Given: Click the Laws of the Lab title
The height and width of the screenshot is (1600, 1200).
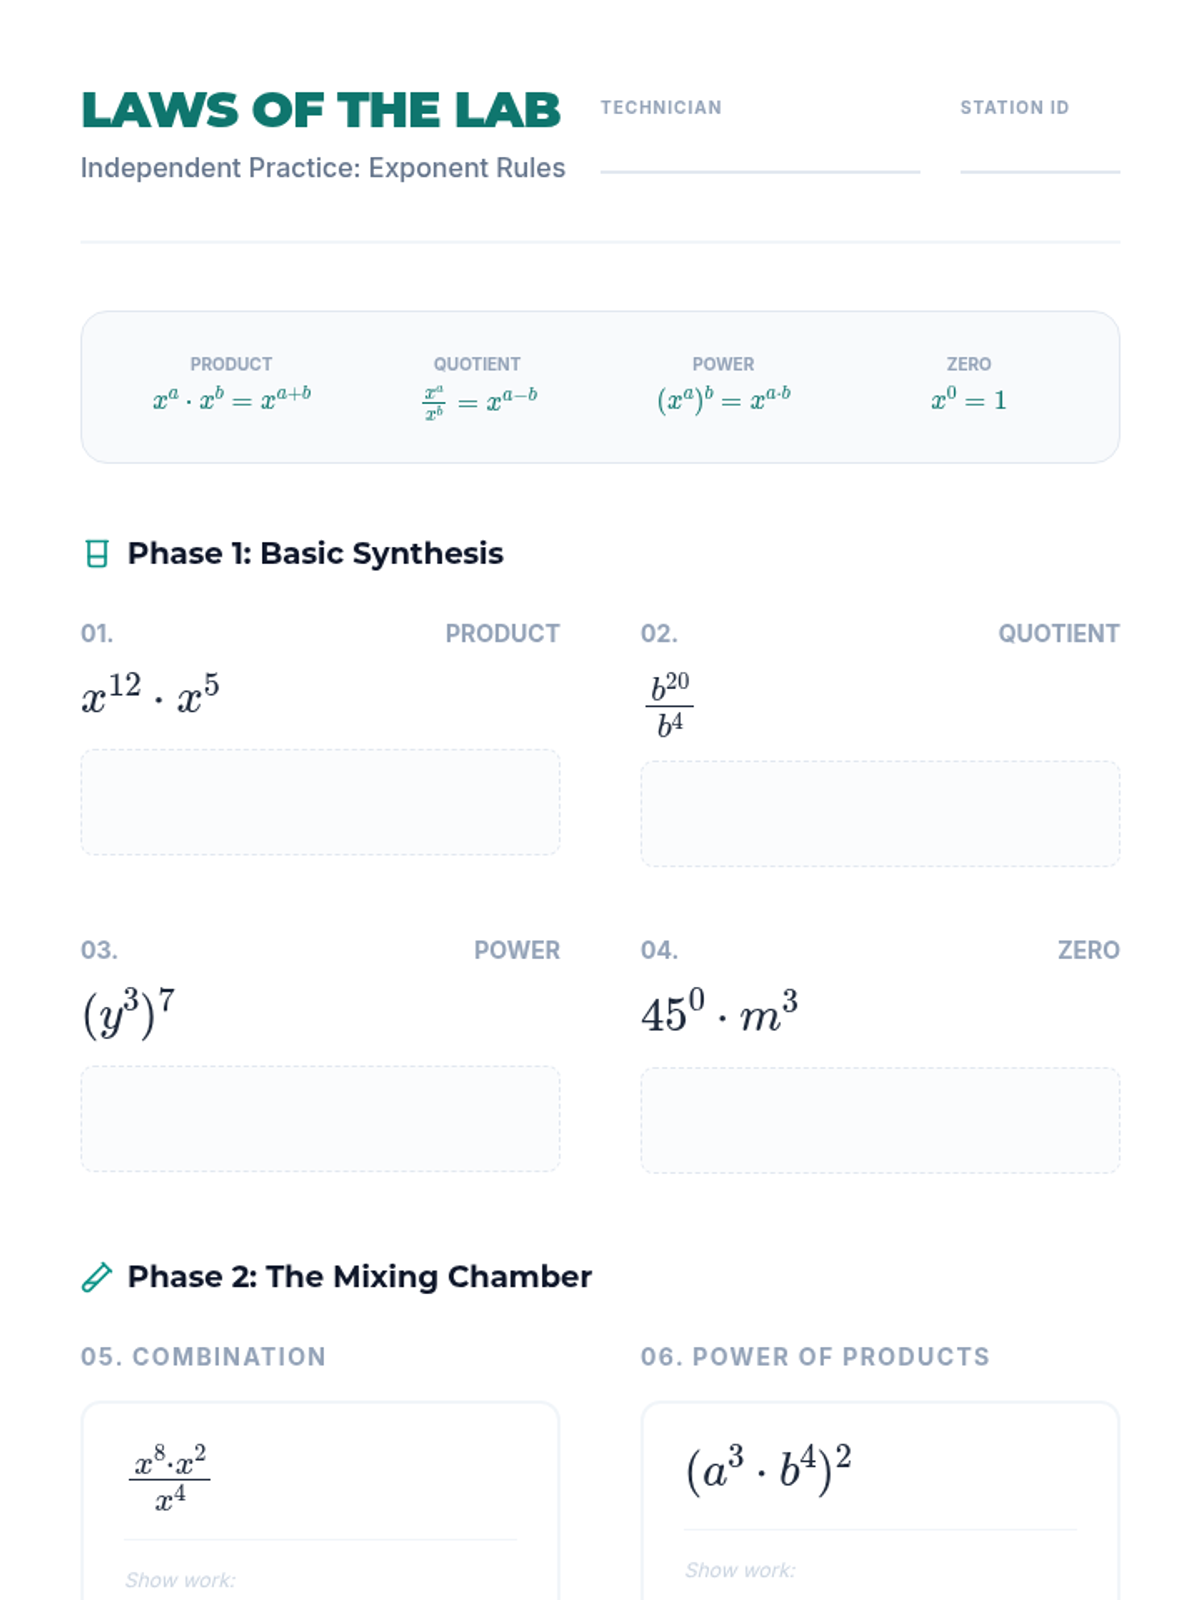Looking at the screenshot, I should pyautogui.click(x=321, y=110).
